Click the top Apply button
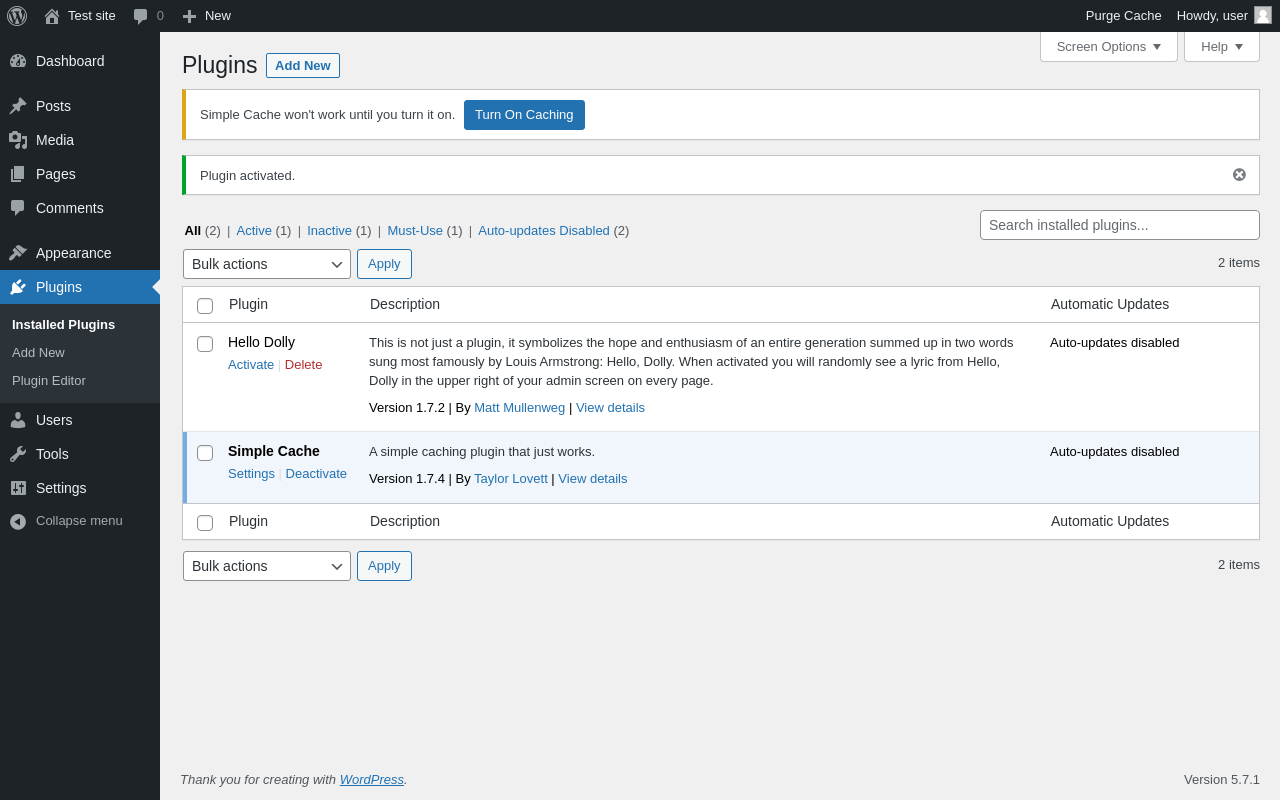The height and width of the screenshot is (800, 1280). 384,264
